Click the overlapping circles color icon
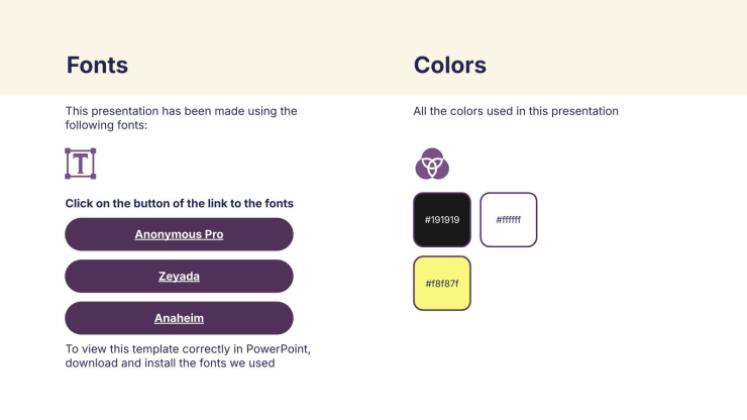 432,163
